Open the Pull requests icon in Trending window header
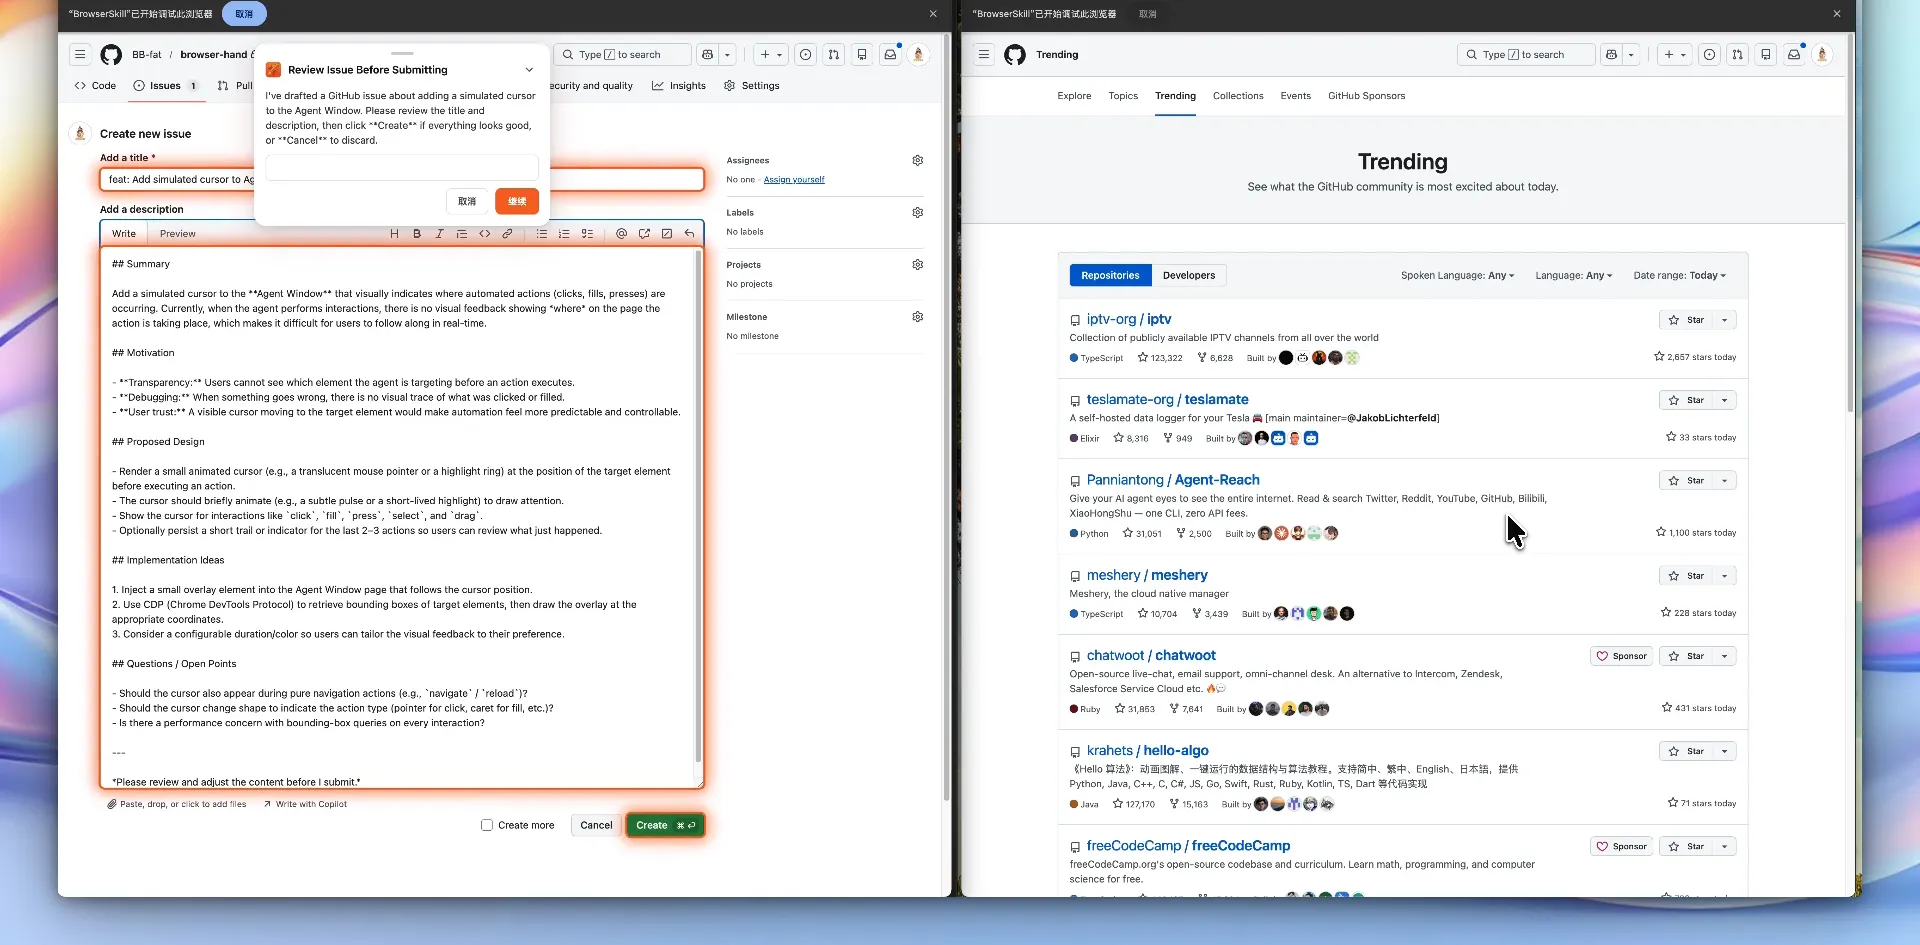Screen dimensions: 1920x945 click(x=1738, y=55)
